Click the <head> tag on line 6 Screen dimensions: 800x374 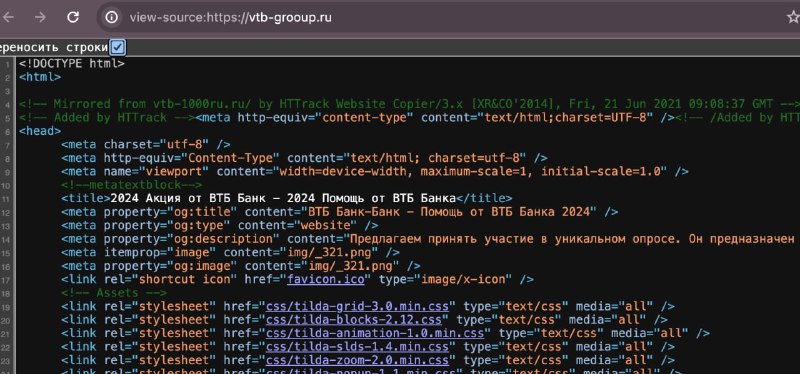40,131
